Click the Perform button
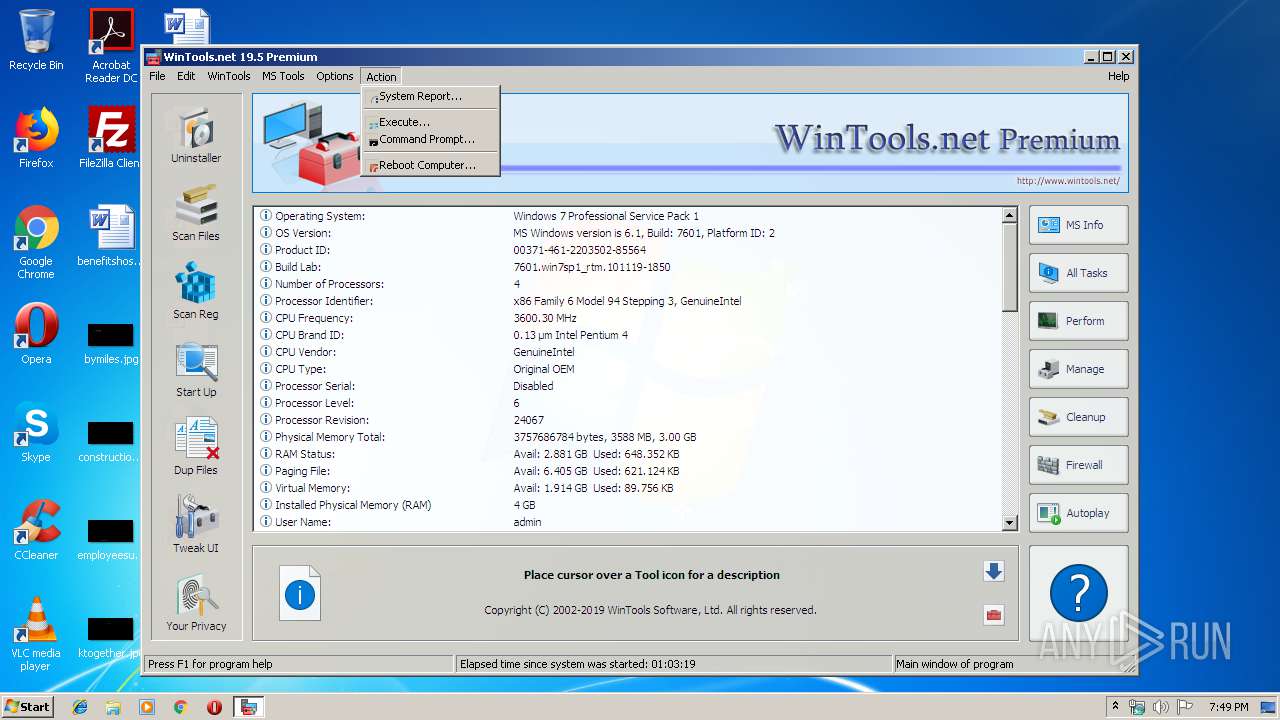1280x720 pixels. click(1079, 321)
